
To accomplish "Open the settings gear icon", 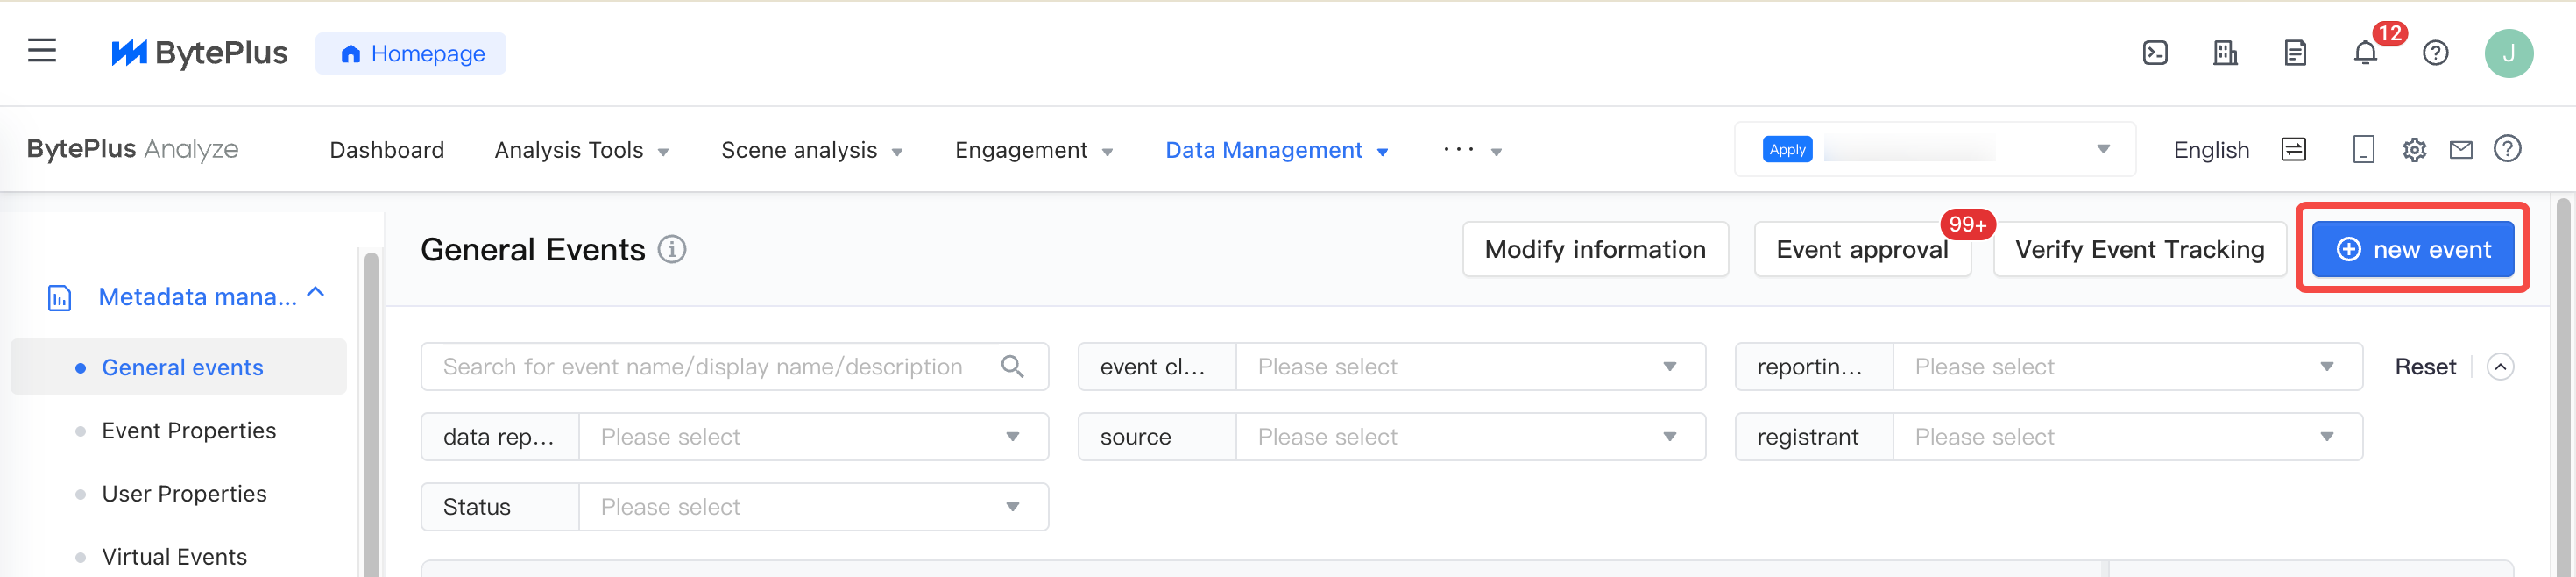I will click(2414, 150).
